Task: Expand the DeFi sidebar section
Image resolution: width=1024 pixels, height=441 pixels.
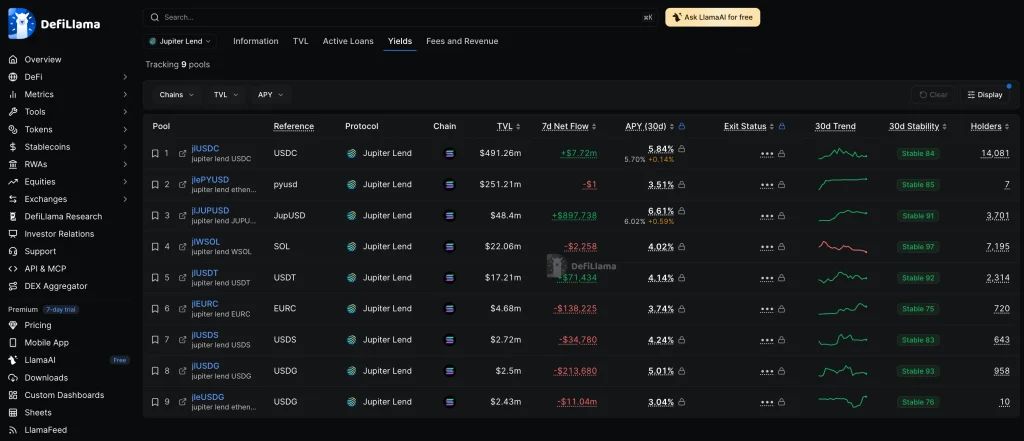Action: tap(125, 77)
